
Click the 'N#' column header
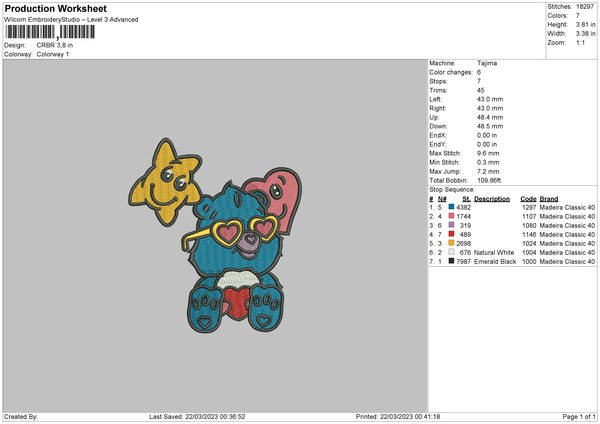(442, 199)
